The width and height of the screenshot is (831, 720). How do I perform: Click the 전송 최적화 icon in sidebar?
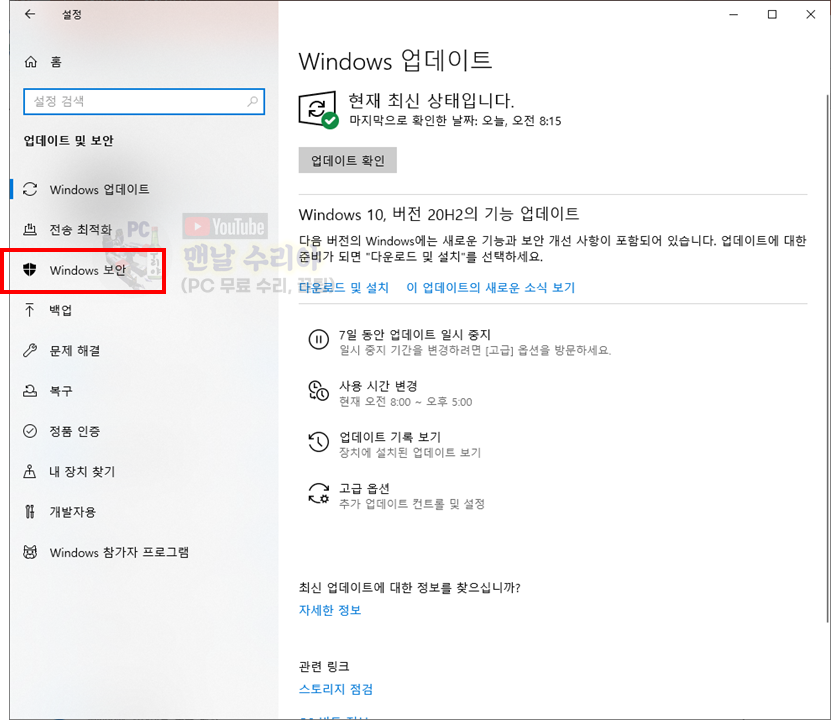pos(30,229)
